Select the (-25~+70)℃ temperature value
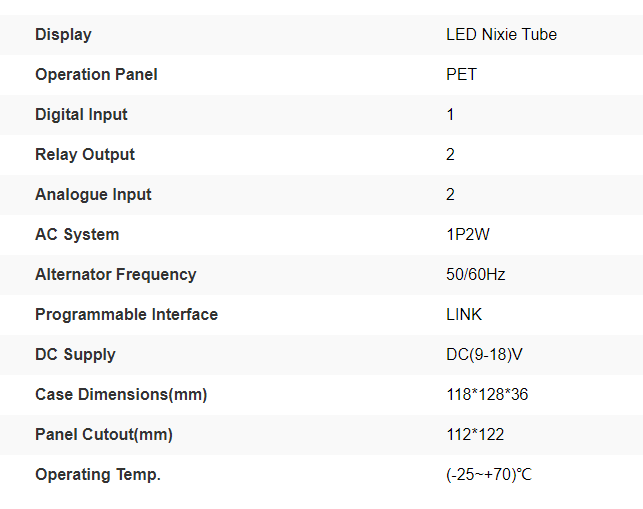643x509 pixels. pos(489,474)
